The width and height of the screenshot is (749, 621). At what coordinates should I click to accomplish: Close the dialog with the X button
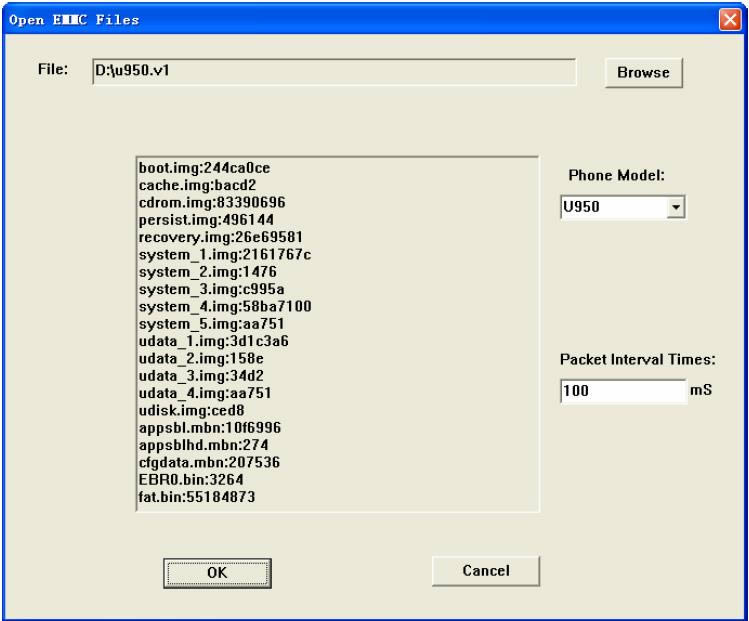[733, 19]
